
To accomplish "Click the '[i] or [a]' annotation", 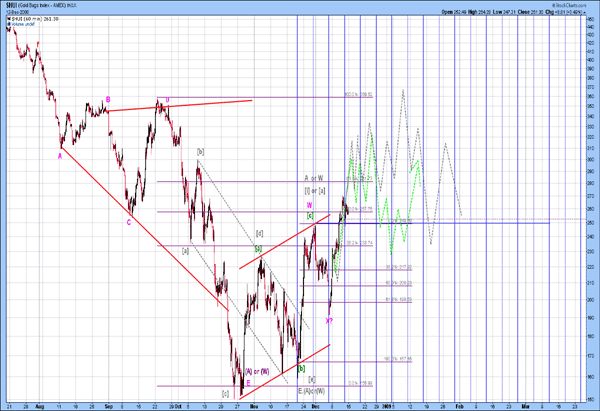I will coord(315,191).
